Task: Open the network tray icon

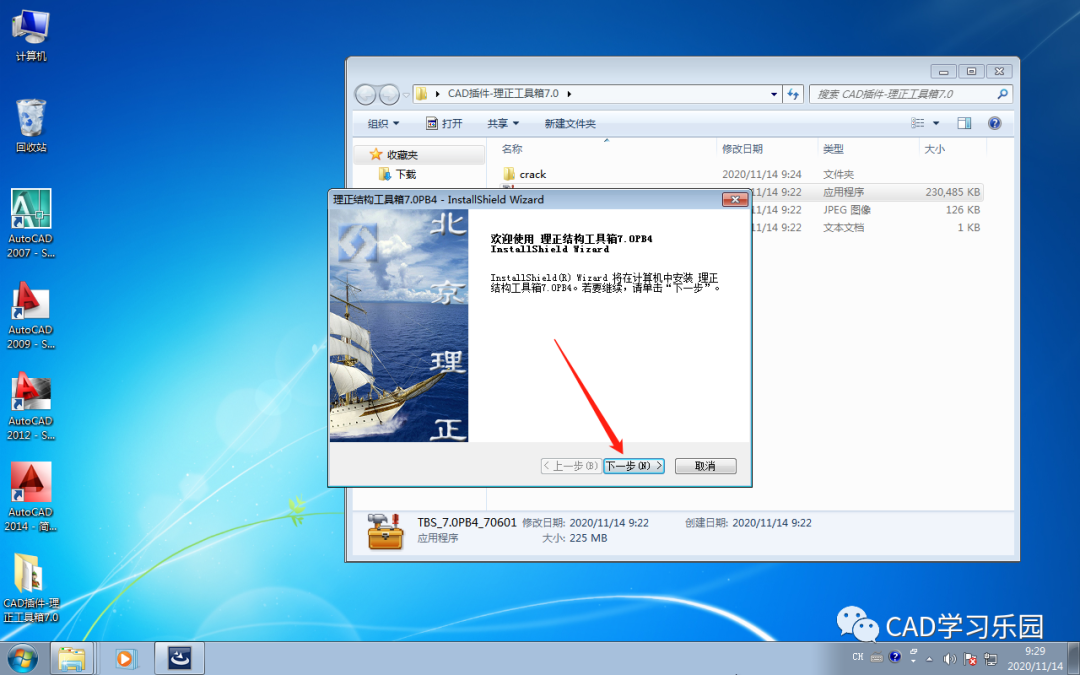Action: 990,658
